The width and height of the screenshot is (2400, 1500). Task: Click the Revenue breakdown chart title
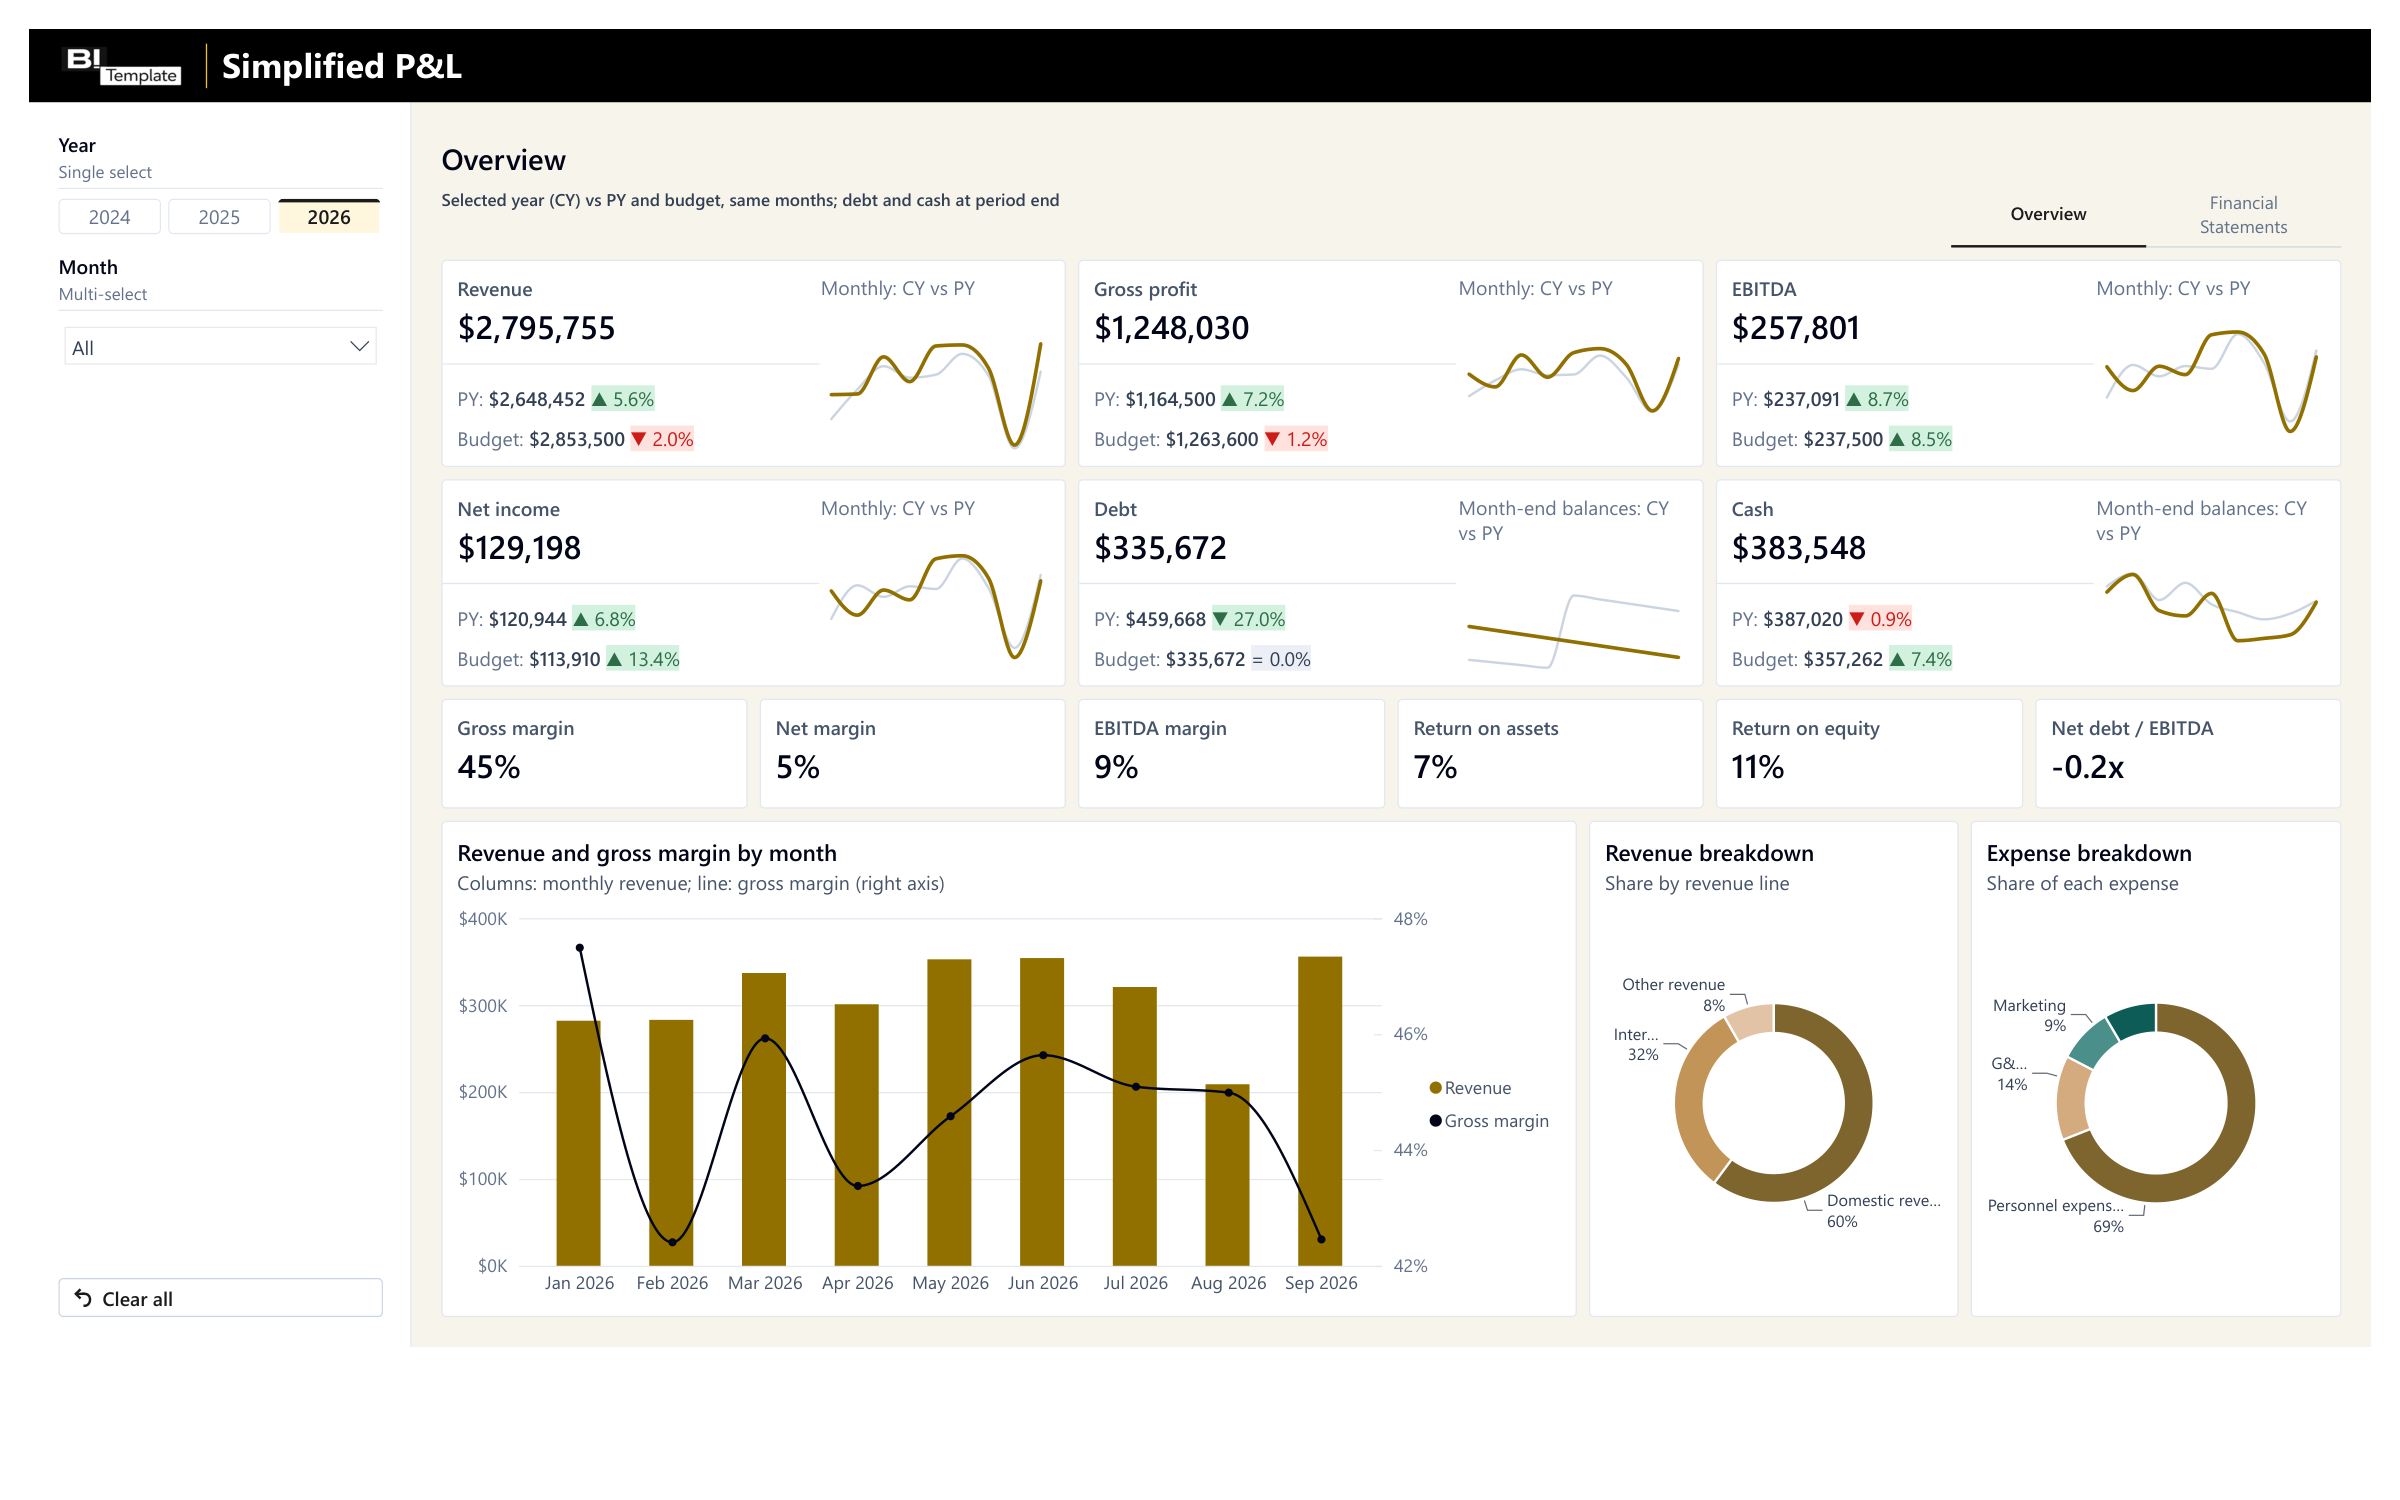pyautogui.click(x=1709, y=853)
